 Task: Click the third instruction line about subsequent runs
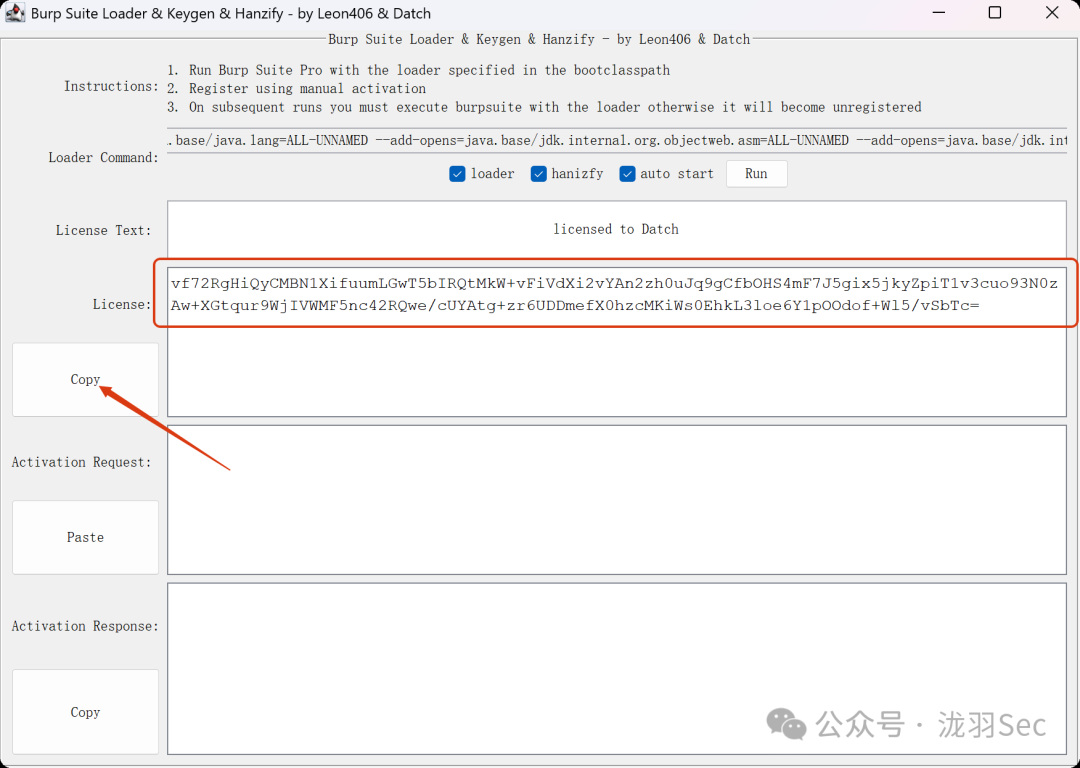pyautogui.click(x=554, y=107)
